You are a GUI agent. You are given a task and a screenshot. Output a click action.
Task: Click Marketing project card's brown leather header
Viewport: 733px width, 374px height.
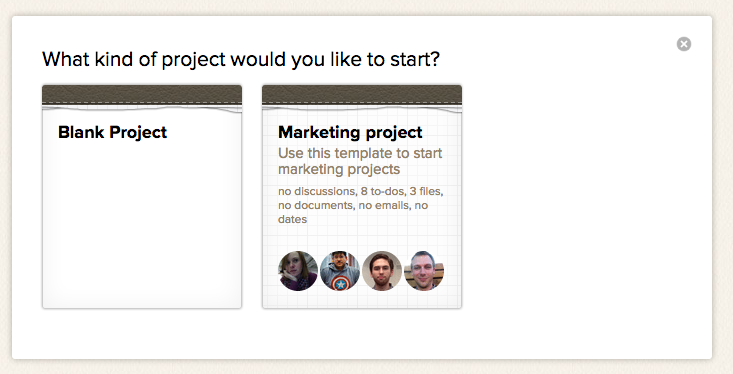coord(362,95)
